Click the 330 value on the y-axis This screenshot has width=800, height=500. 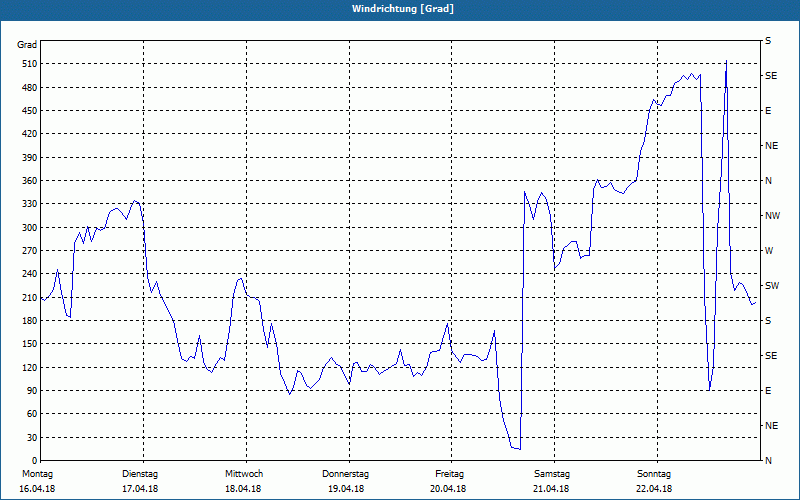tap(30, 204)
